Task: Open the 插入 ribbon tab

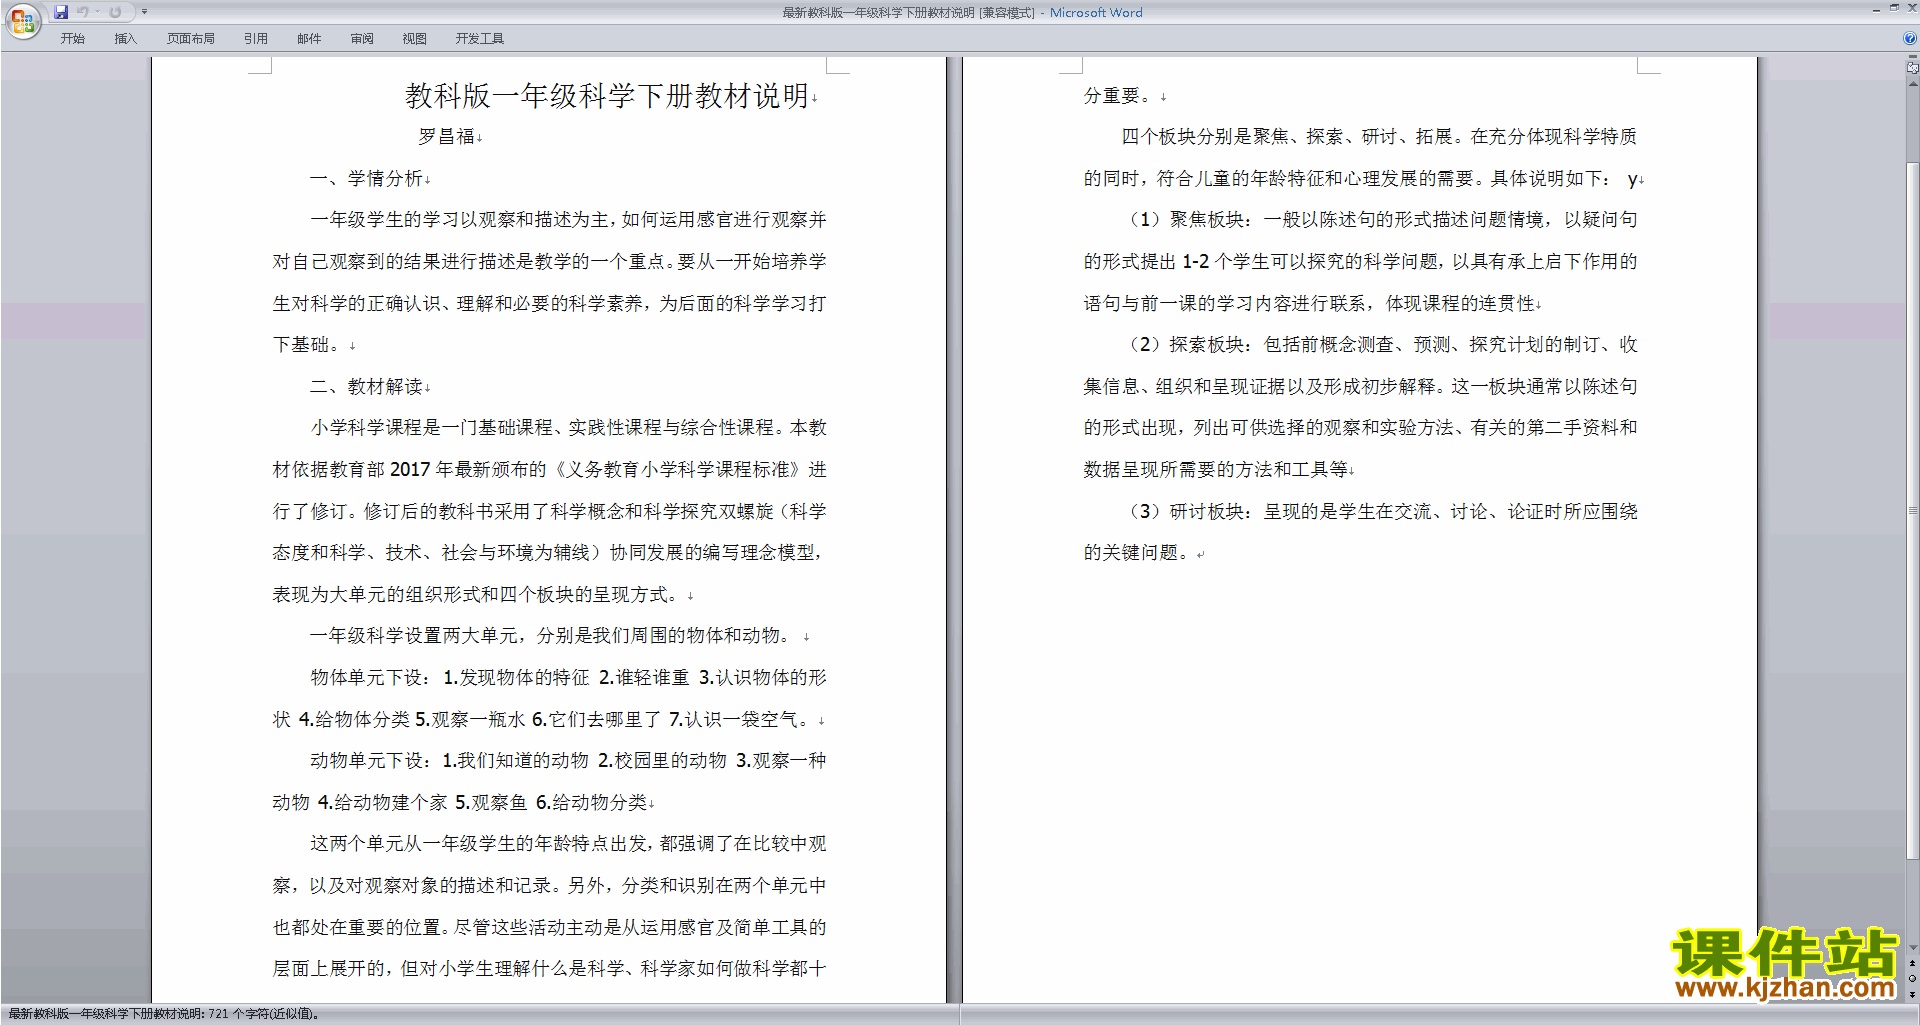Action: click(125, 39)
